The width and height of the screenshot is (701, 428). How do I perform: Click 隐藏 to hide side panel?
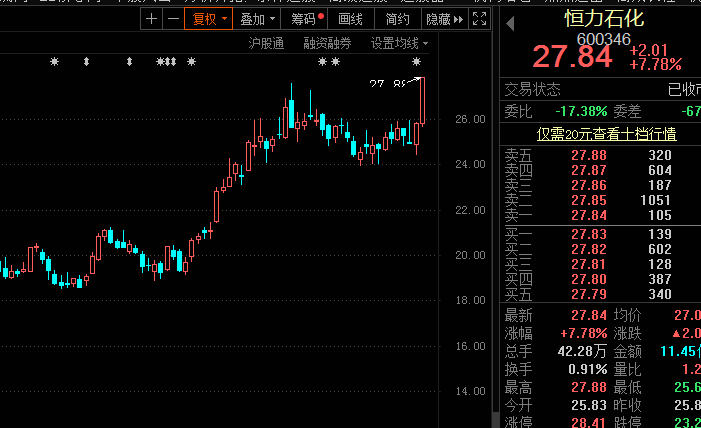(444, 19)
